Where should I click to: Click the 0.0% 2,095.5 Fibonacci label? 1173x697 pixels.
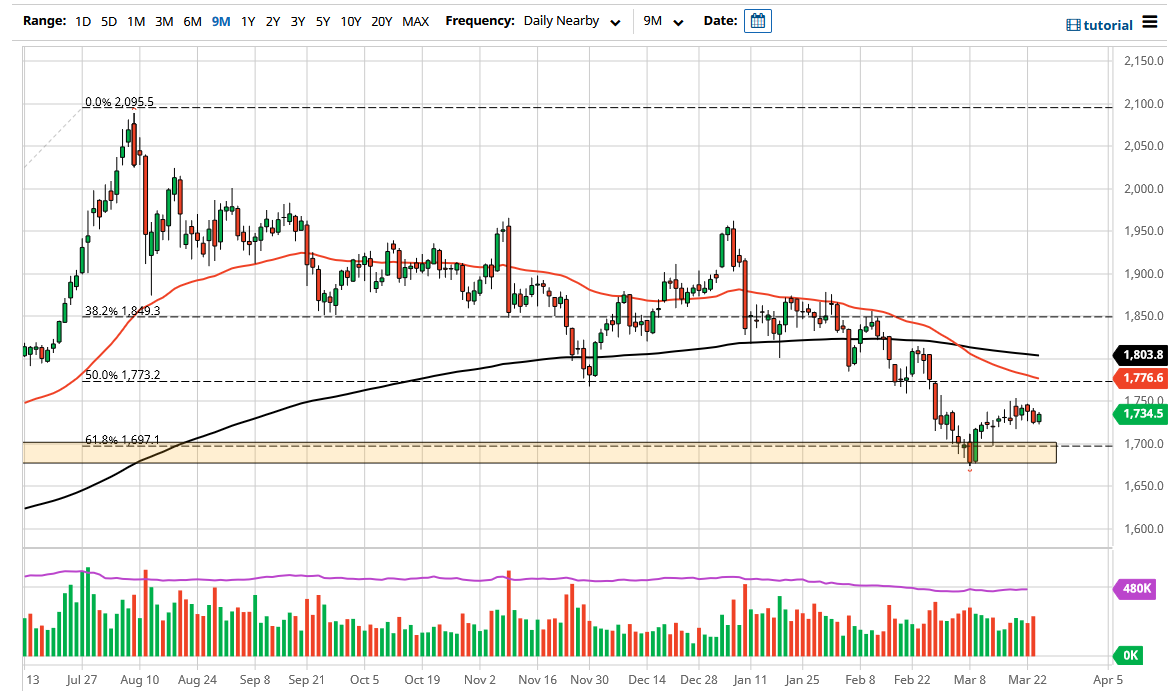click(119, 102)
